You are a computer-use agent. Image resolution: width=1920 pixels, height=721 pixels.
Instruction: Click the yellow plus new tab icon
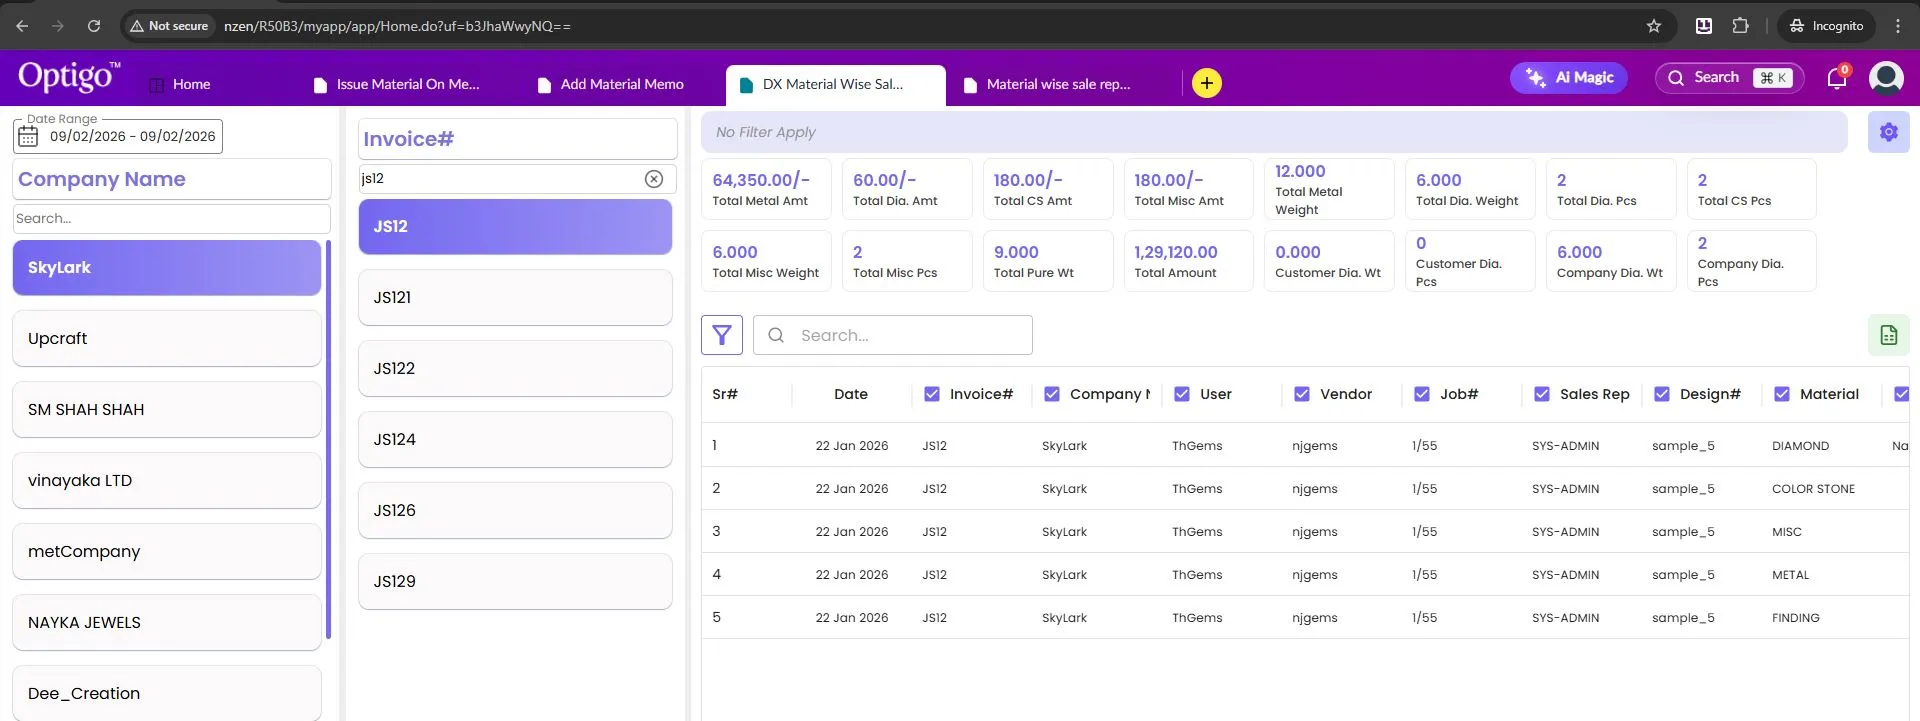1206,83
